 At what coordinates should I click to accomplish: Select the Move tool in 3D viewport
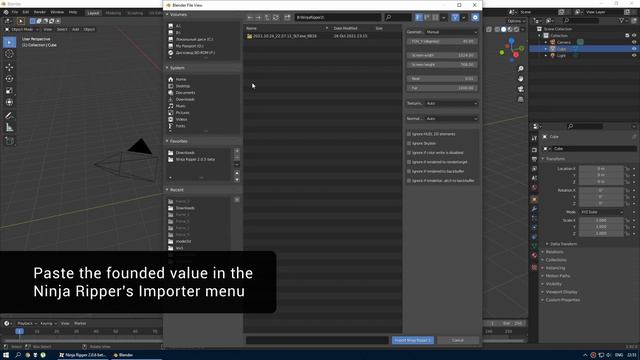(9, 67)
